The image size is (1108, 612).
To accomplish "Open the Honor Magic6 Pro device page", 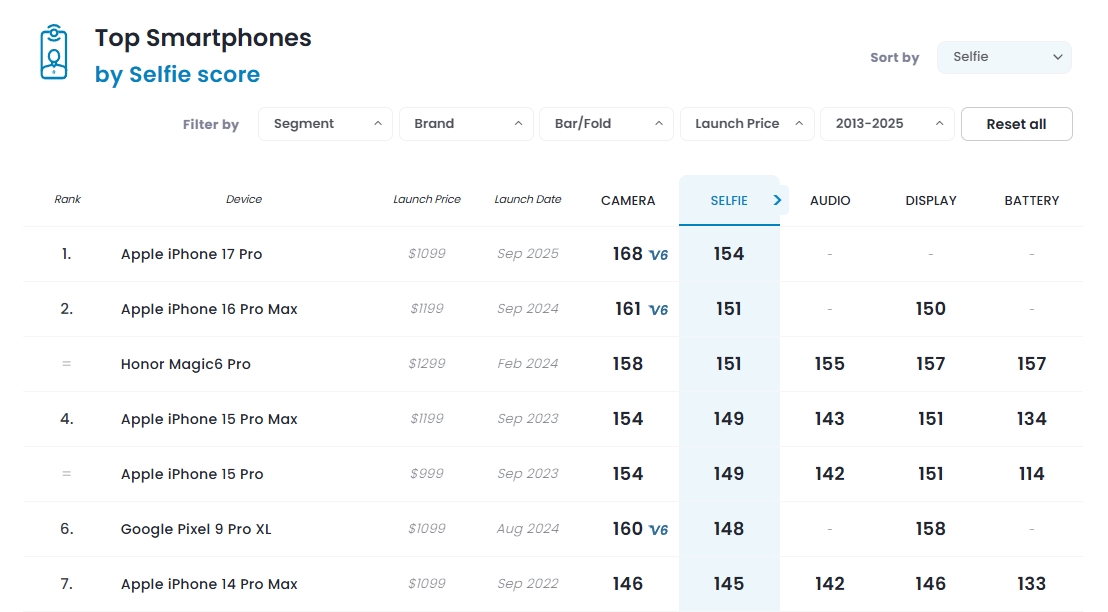I will pyautogui.click(x=185, y=364).
